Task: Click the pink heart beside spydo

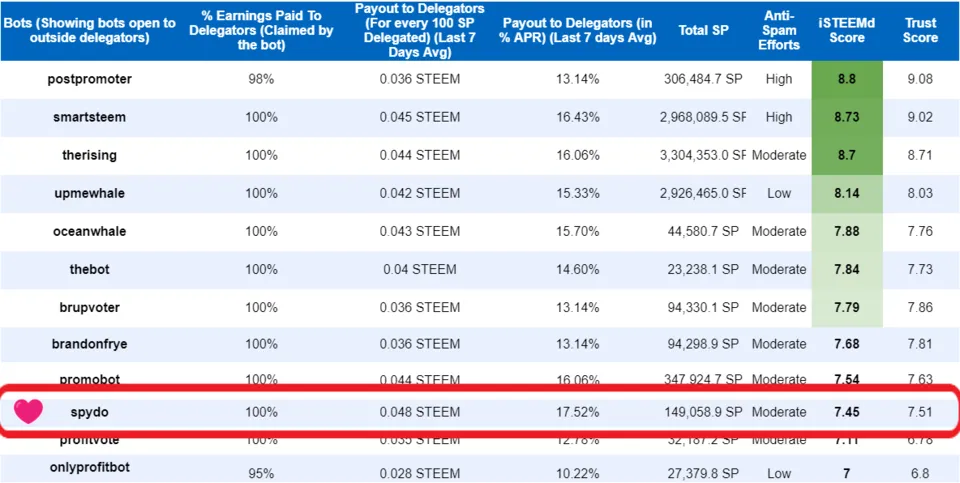Action: [28, 411]
